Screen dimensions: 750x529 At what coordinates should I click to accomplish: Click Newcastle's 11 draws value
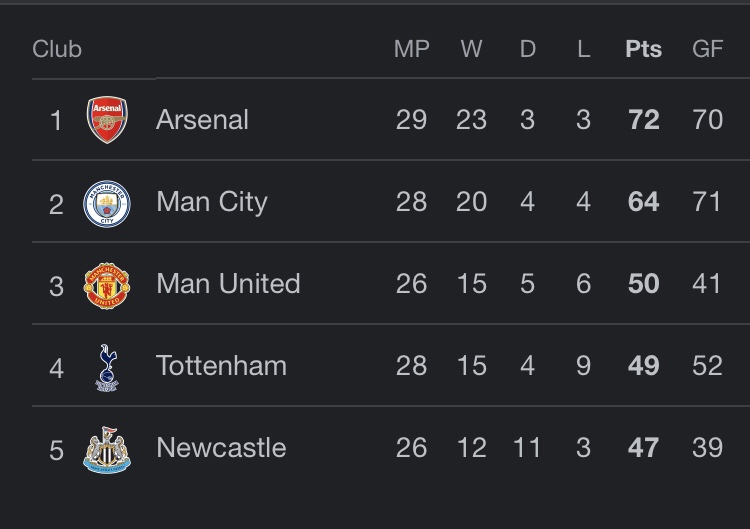point(527,448)
